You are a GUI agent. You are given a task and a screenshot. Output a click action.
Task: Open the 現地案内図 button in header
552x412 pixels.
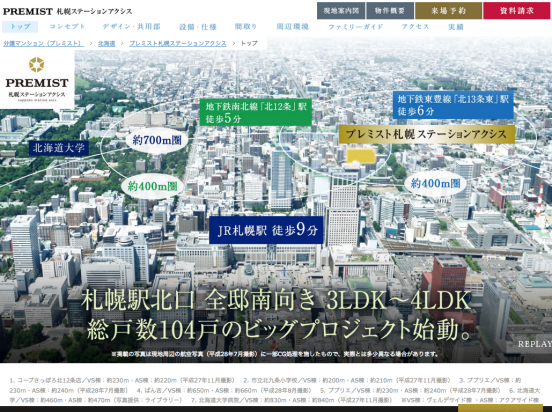[x=341, y=11]
